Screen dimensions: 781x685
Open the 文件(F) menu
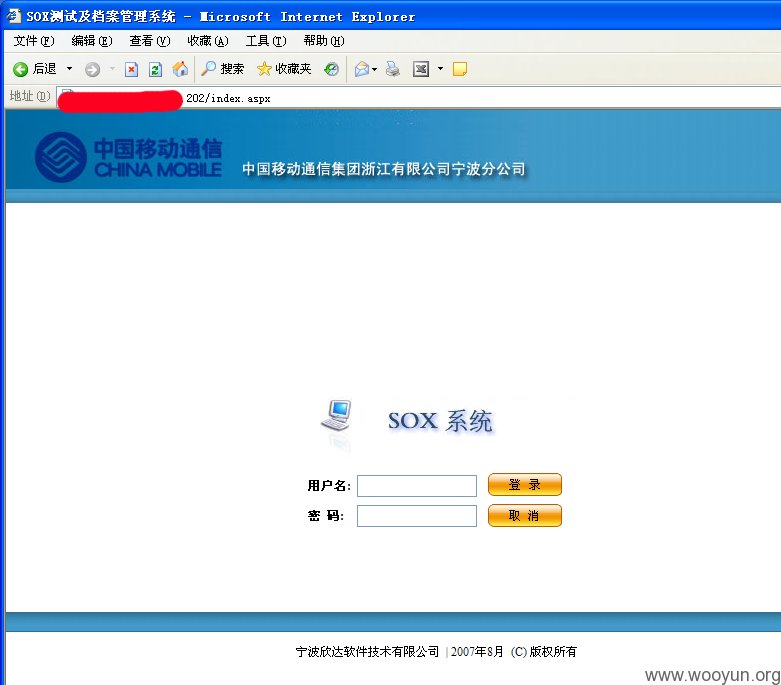(33, 41)
